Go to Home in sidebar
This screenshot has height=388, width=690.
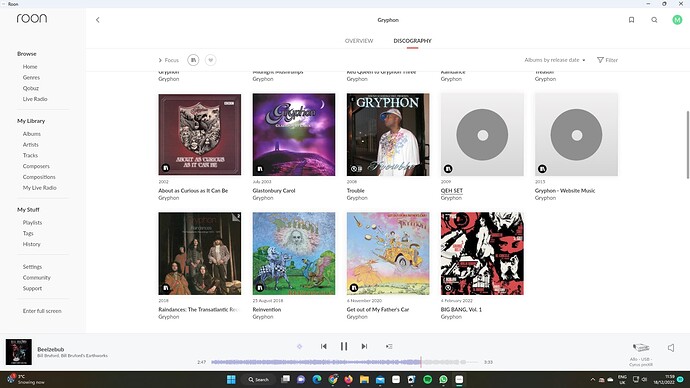30,66
